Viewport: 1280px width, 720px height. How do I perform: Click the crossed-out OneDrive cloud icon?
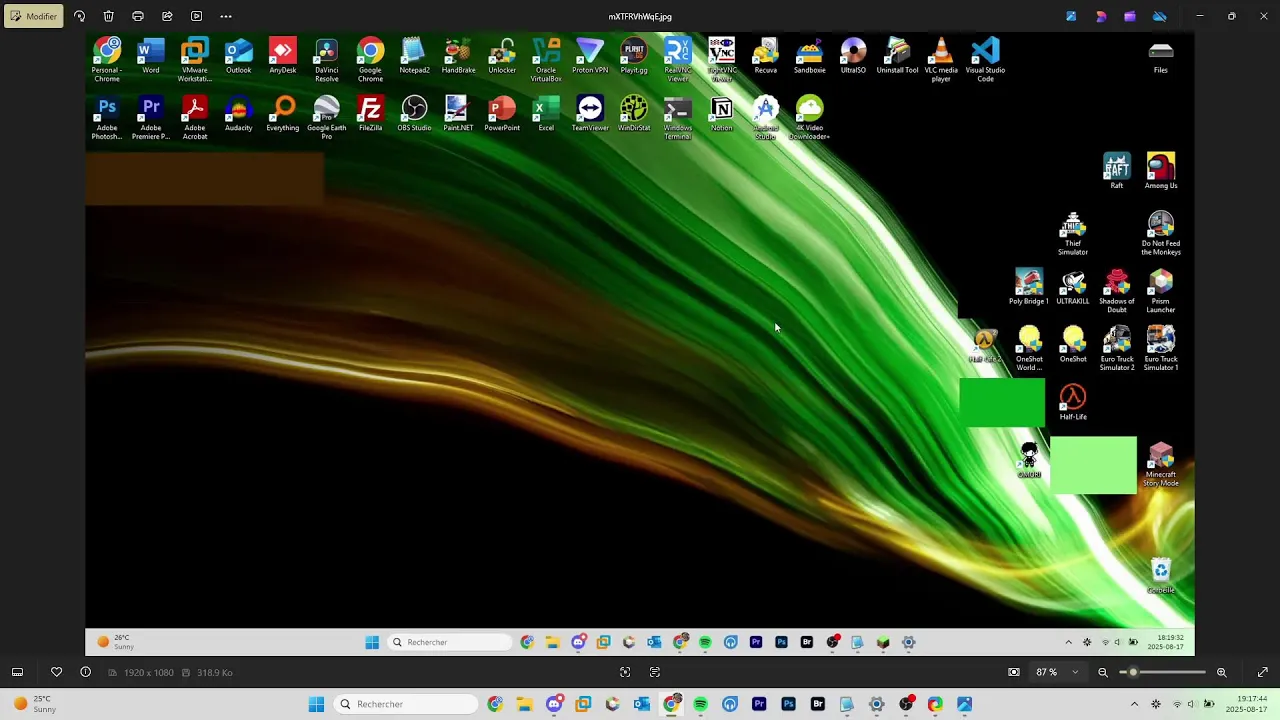(x=1160, y=16)
